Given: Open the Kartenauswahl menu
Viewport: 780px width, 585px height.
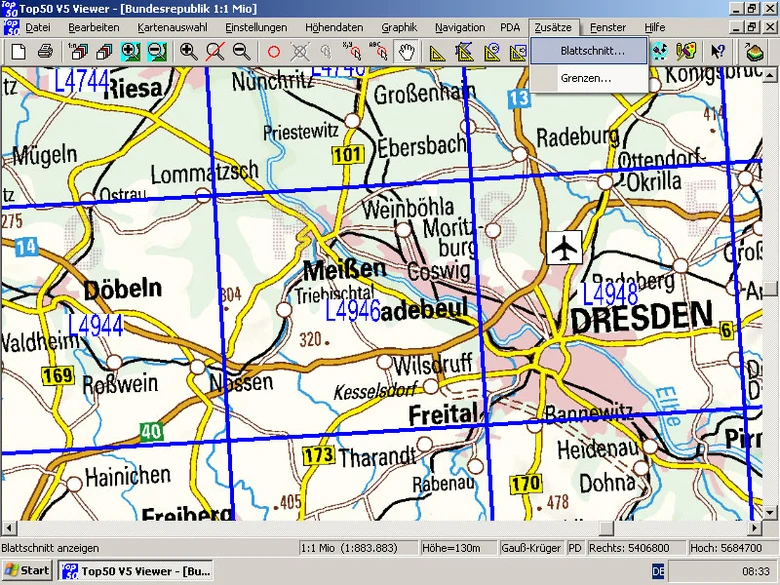Looking at the screenshot, I should [x=172, y=27].
